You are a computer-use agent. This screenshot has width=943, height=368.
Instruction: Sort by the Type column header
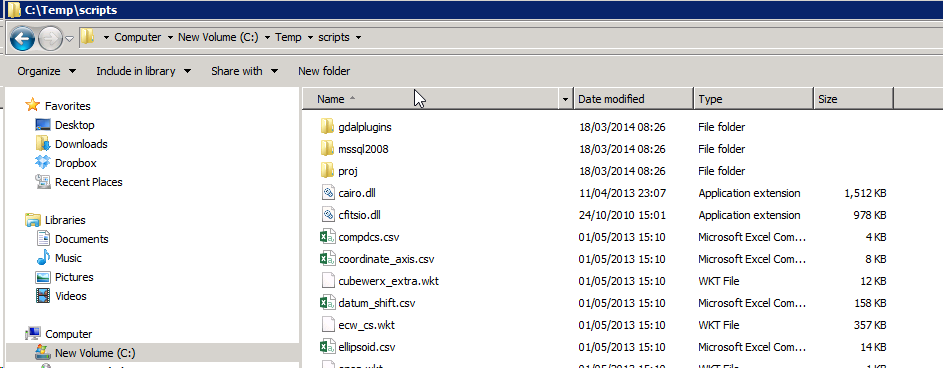coord(754,99)
